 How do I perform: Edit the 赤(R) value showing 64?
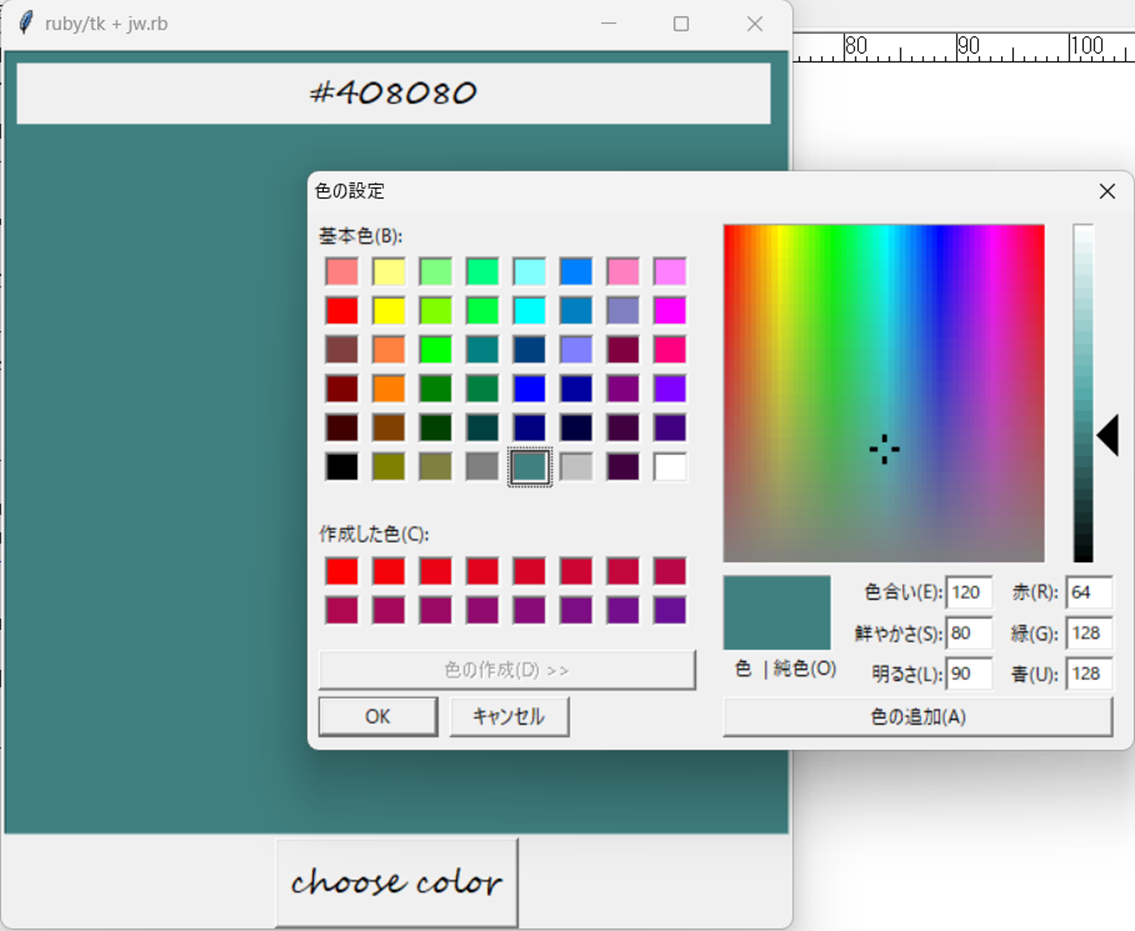pos(1089,592)
